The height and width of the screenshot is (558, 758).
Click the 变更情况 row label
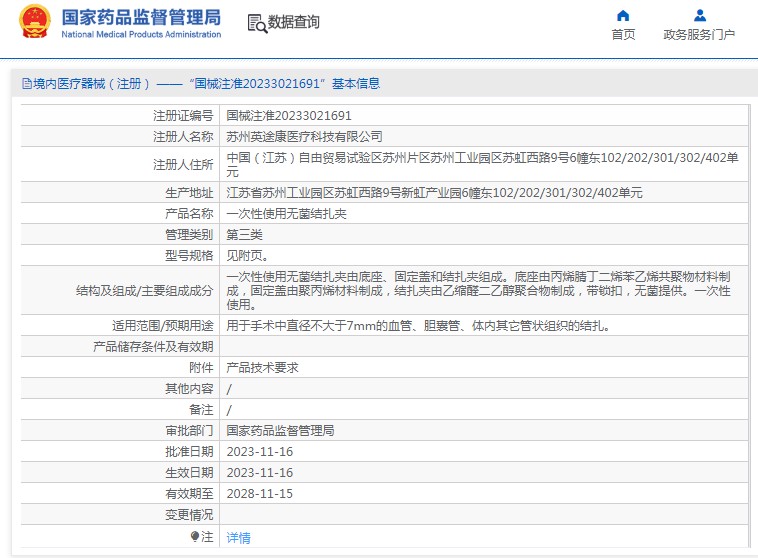click(x=189, y=514)
